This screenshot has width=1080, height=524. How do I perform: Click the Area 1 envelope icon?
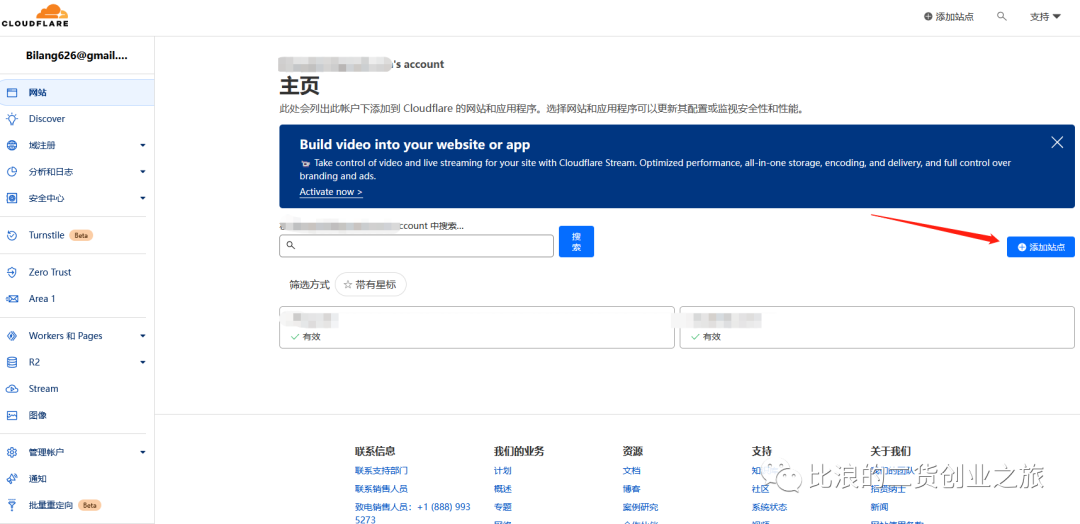pos(12,299)
